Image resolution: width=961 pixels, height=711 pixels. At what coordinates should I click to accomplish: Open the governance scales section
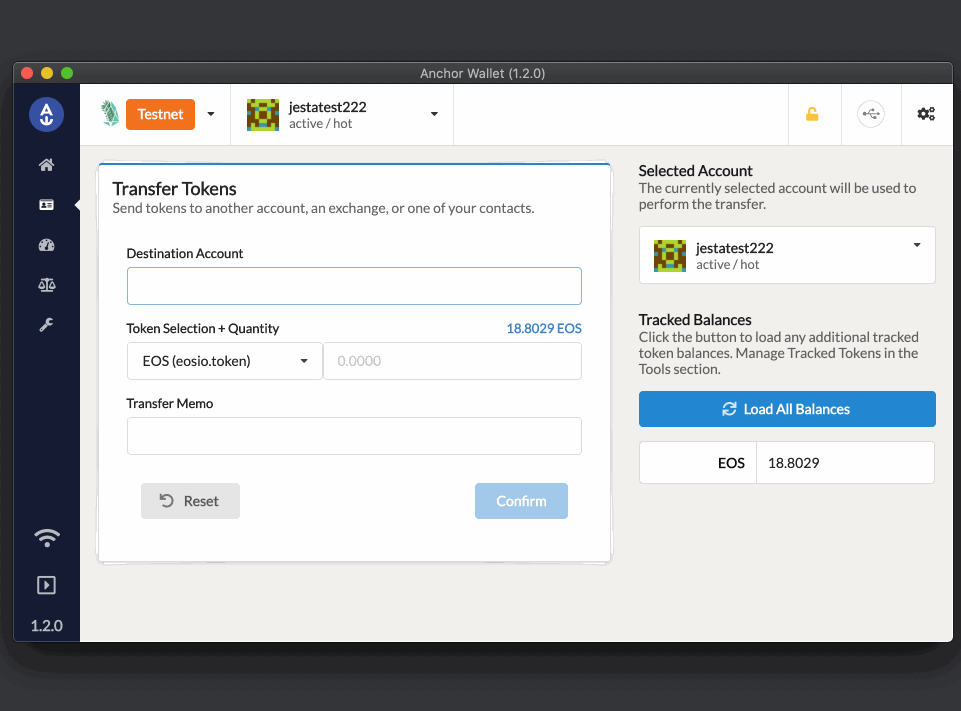pos(47,285)
